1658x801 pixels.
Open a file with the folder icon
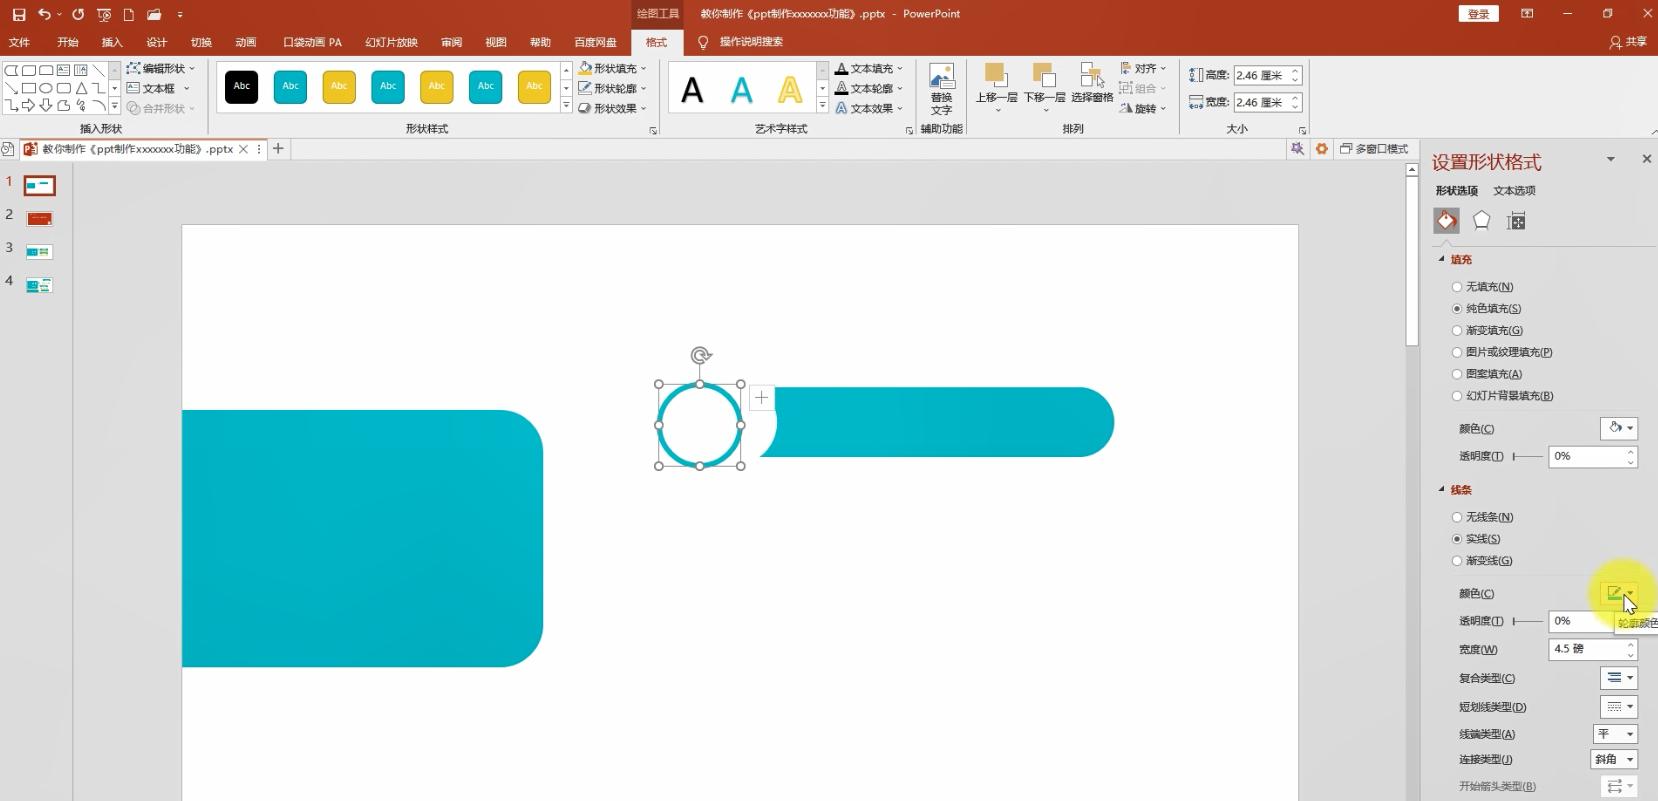click(x=154, y=14)
